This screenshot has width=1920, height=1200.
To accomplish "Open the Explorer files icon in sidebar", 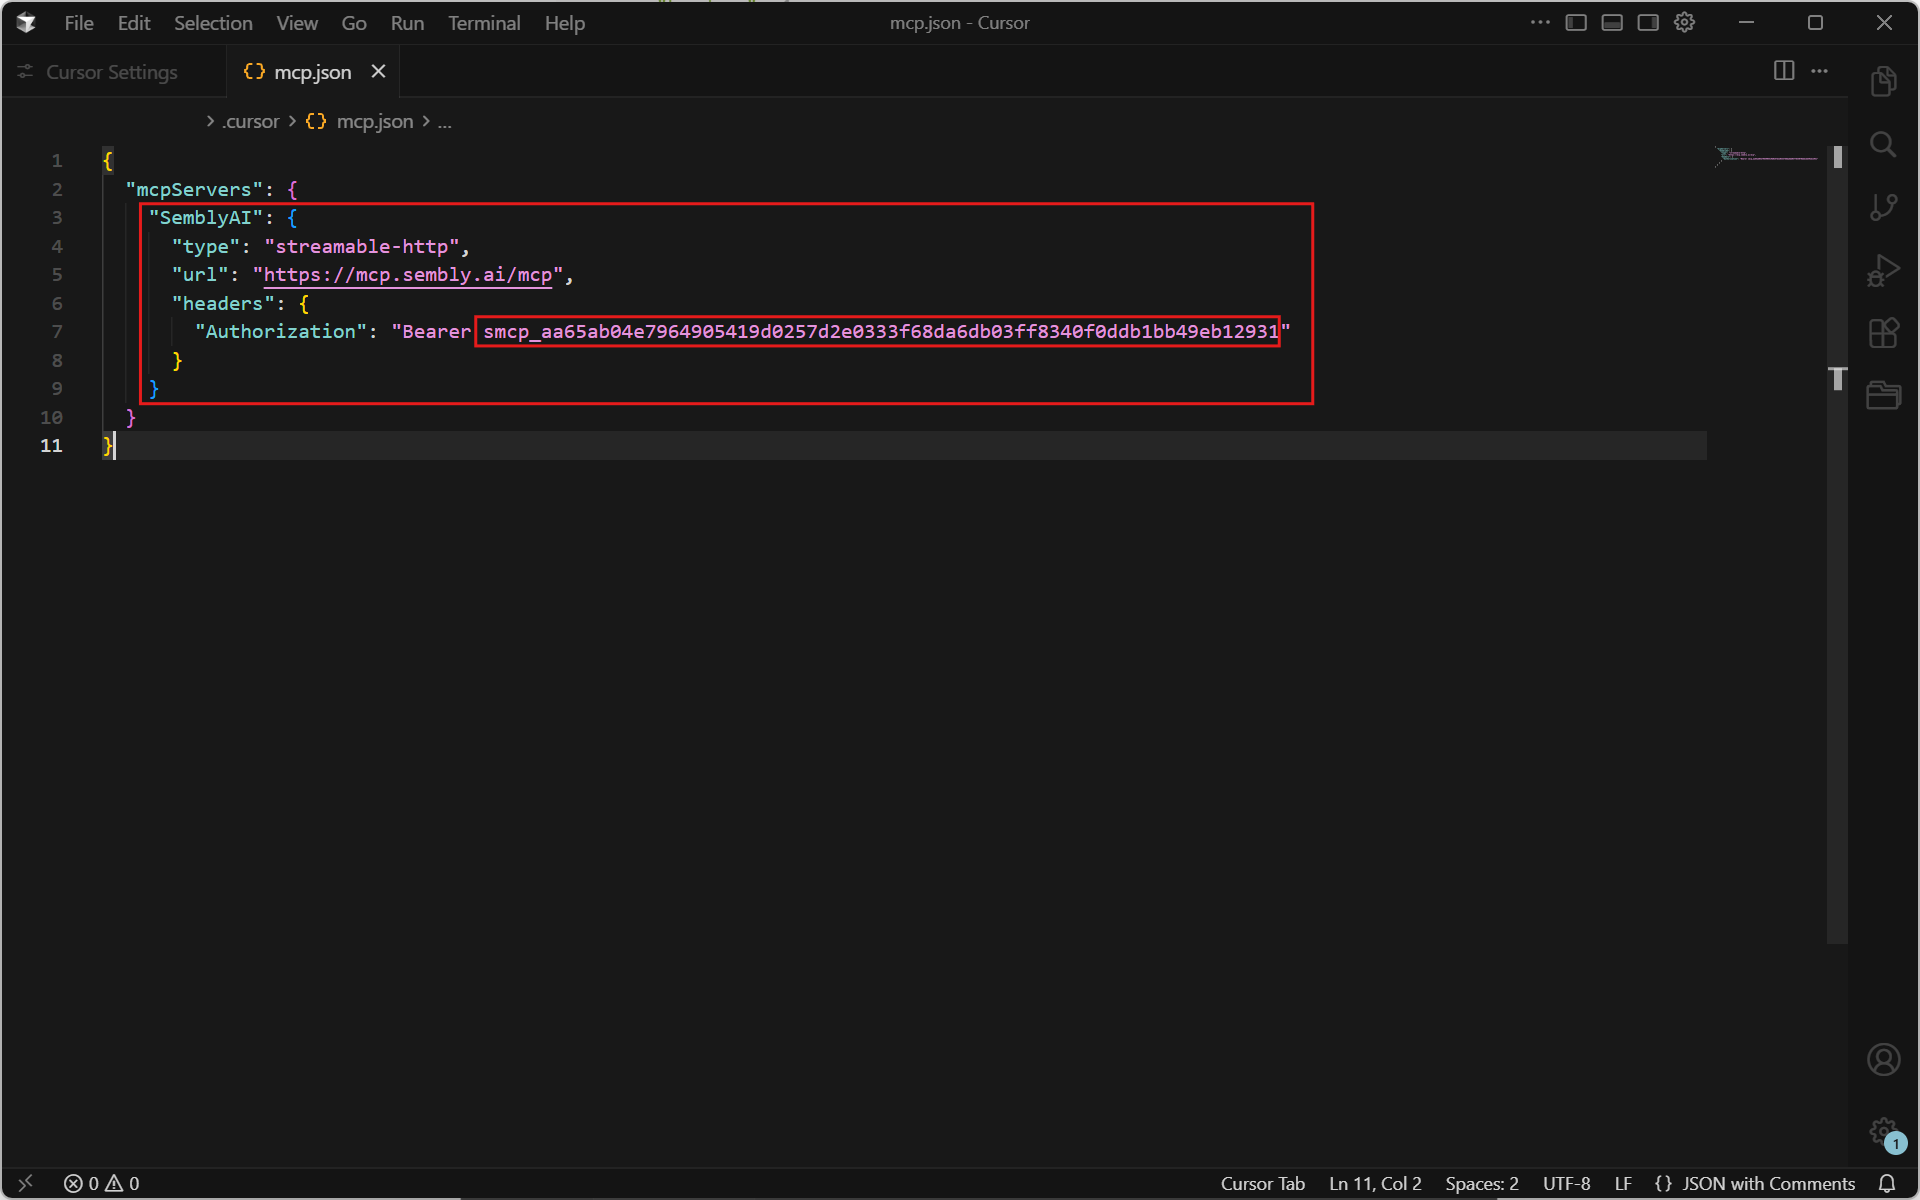I will point(1883,81).
